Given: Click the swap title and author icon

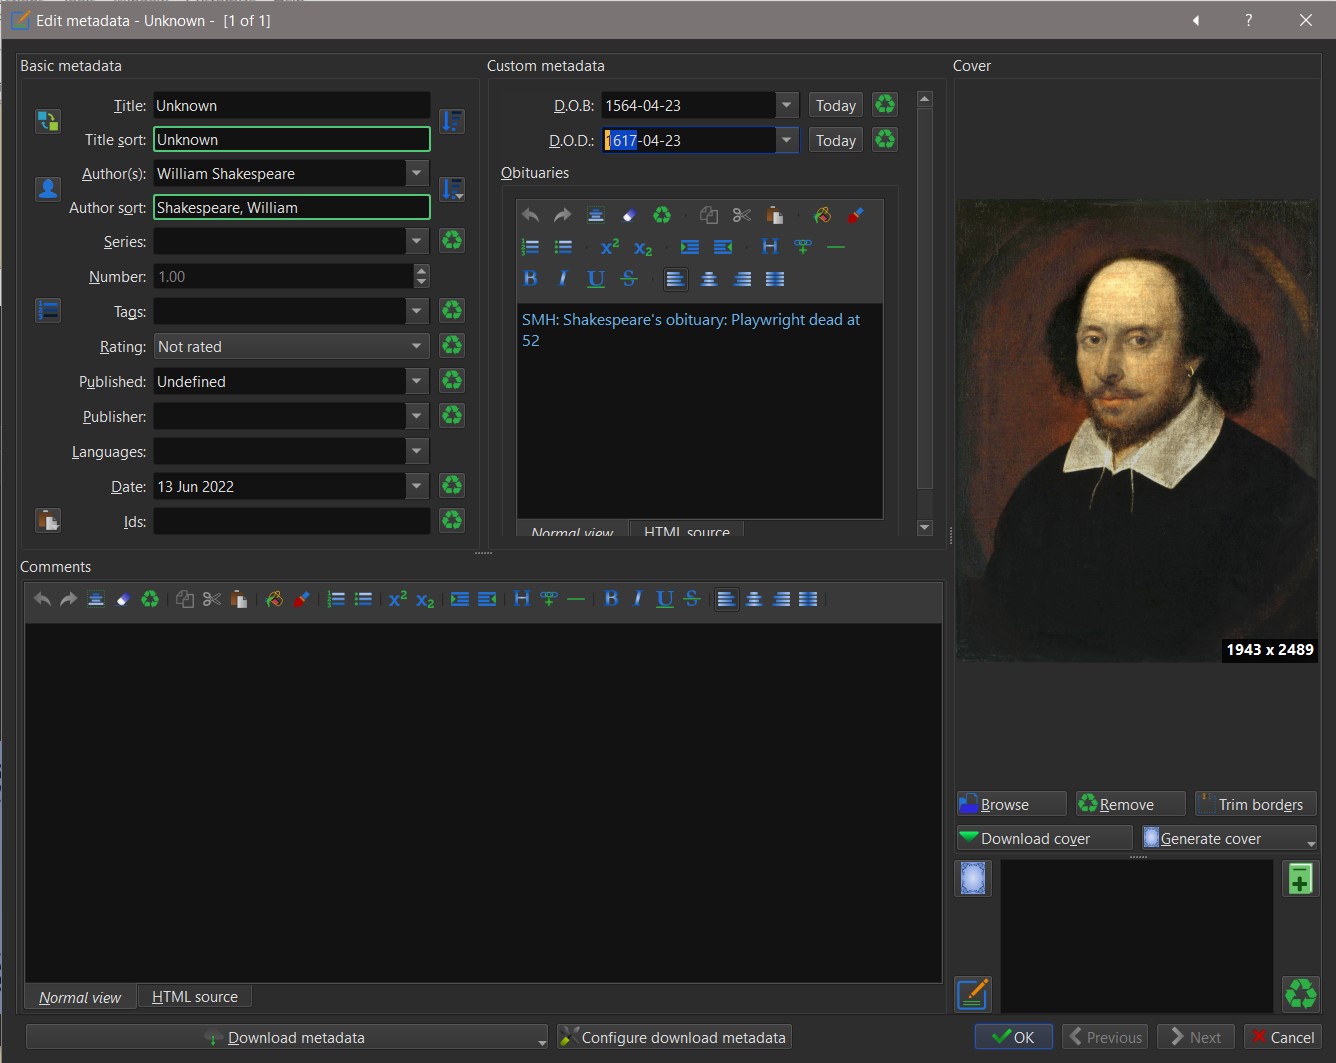Looking at the screenshot, I should click(x=48, y=122).
